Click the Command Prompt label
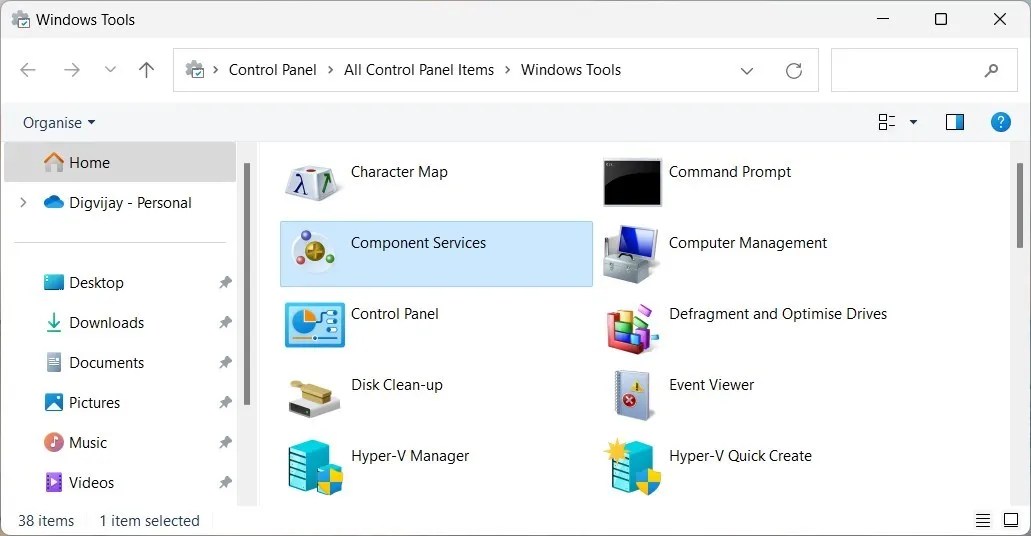Viewport: 1031px width, 536px height. pos(730,172)
